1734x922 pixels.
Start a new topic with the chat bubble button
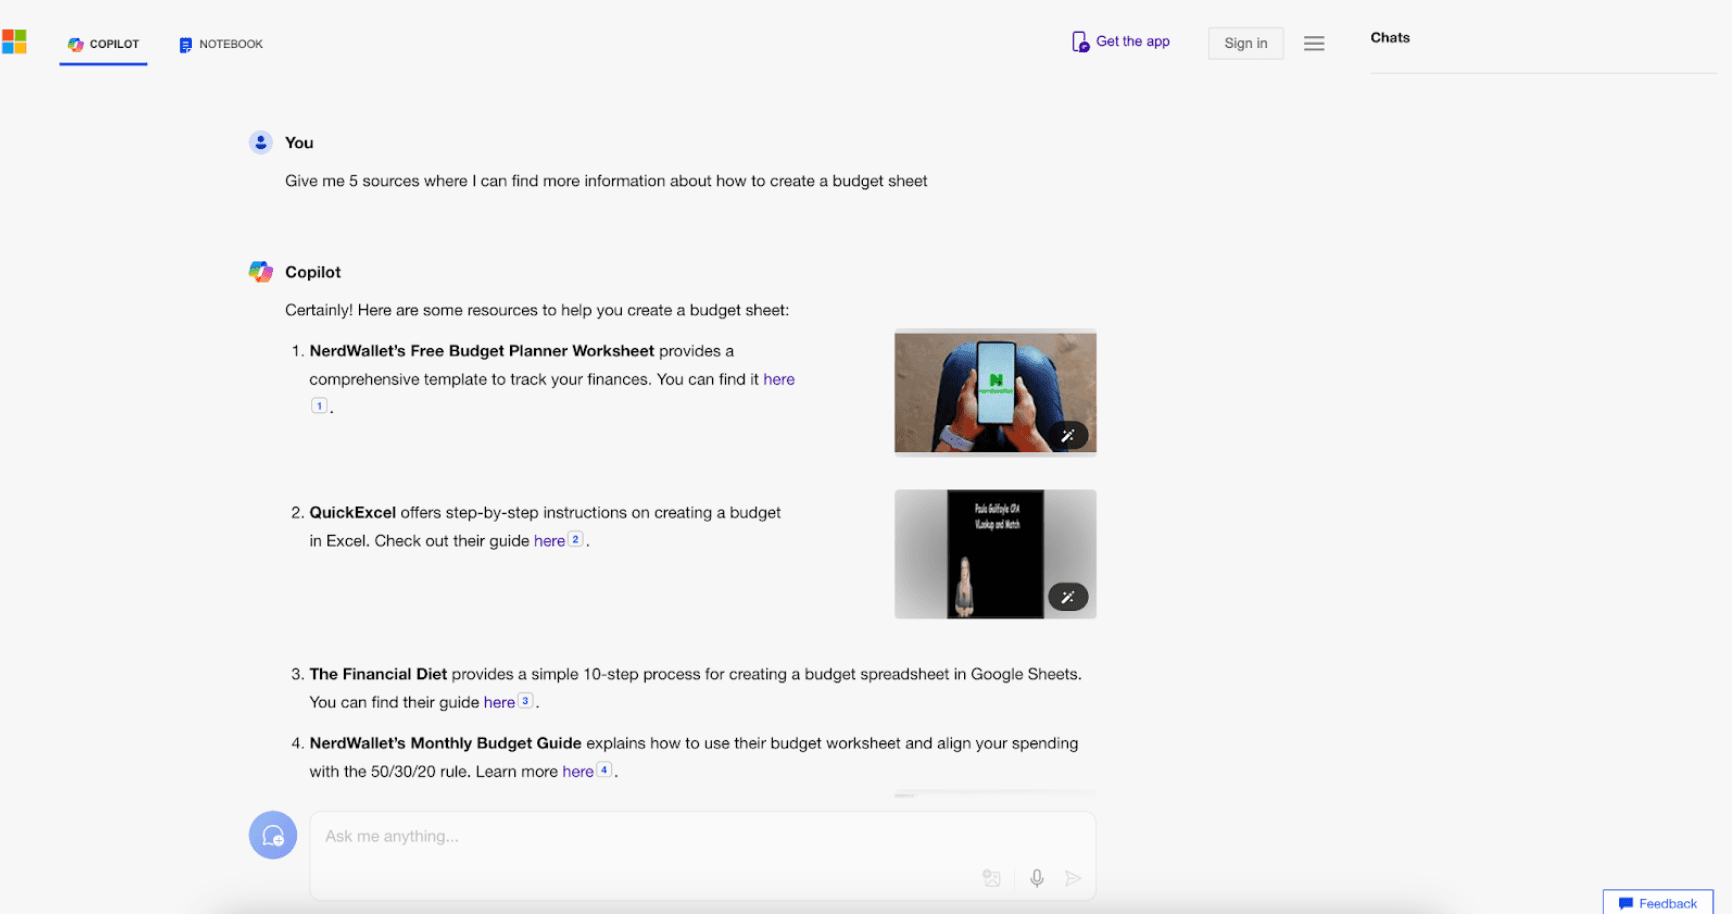tap(273, 835)
